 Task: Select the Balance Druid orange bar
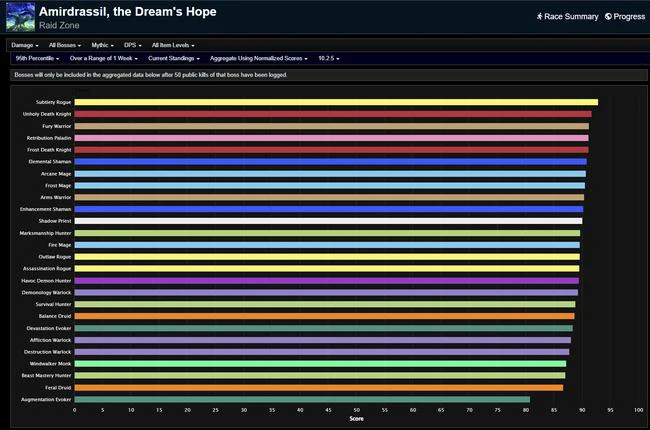[x=325, y=316]
